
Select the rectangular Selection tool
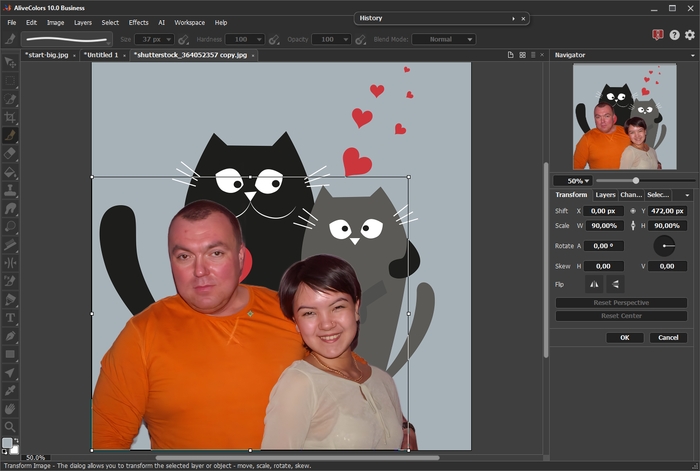(x=10, y=80)
